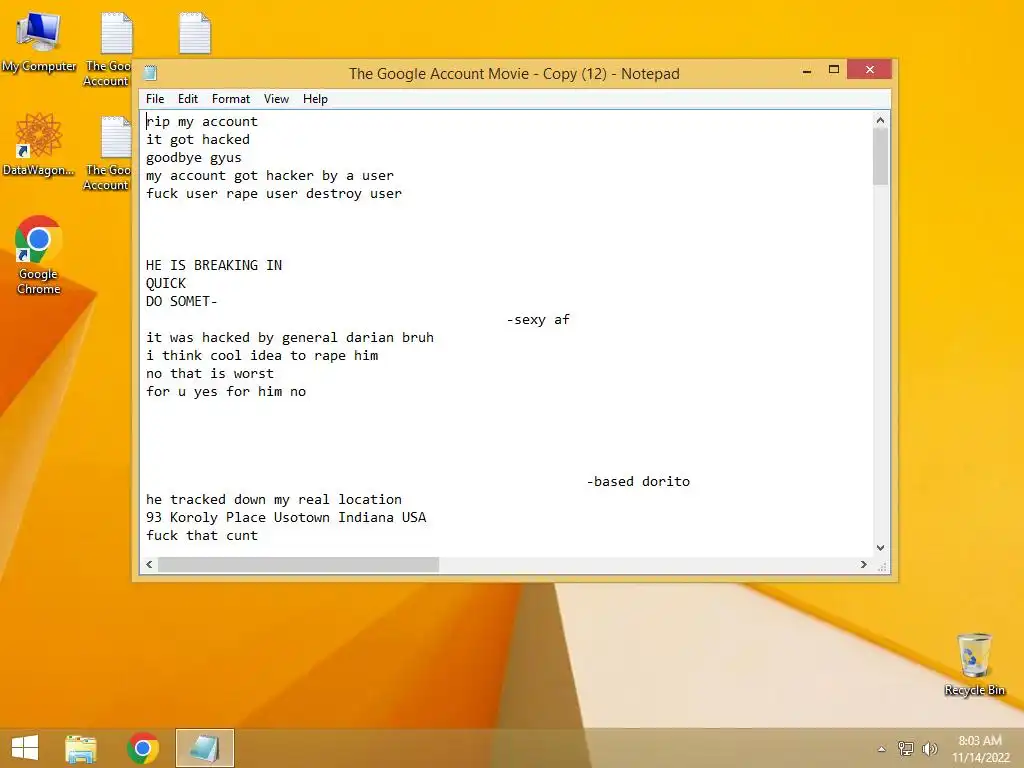The image size is (1024, 768).
Task: Click the line 'rip my account'
Action: (x=202, y=121)
